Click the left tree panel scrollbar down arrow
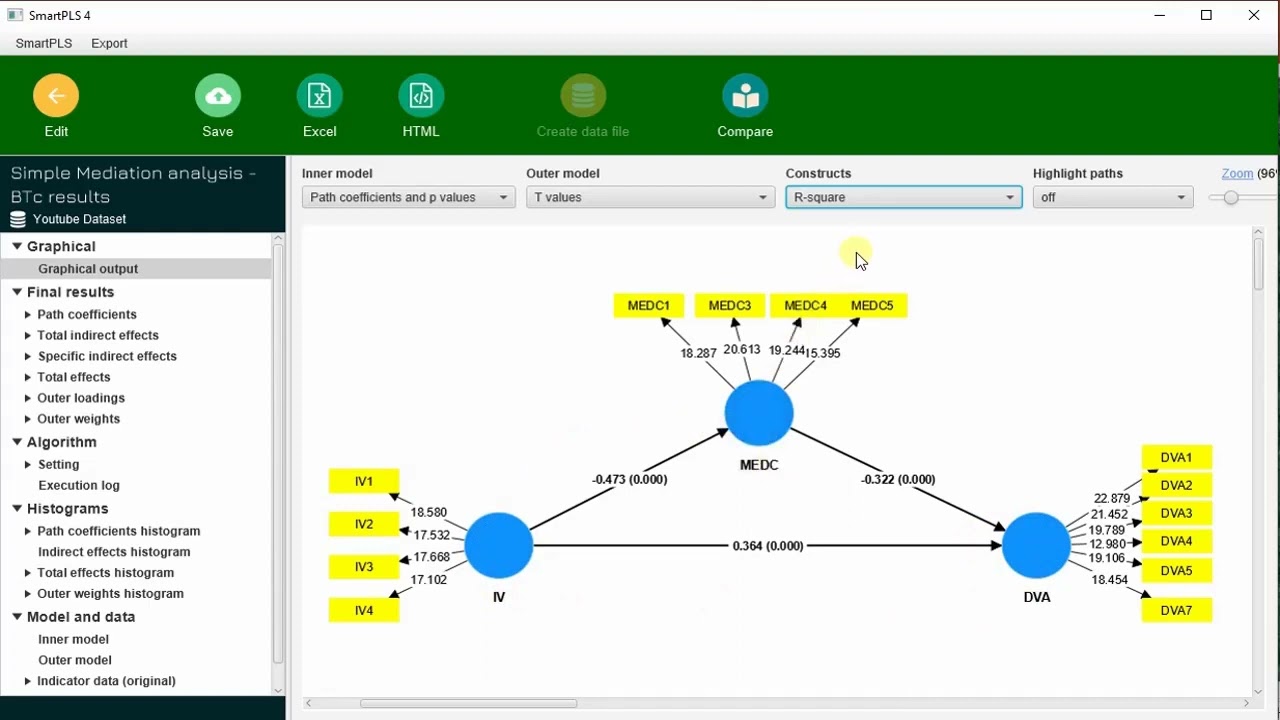The image size is (1280, 720). (278, 690)
